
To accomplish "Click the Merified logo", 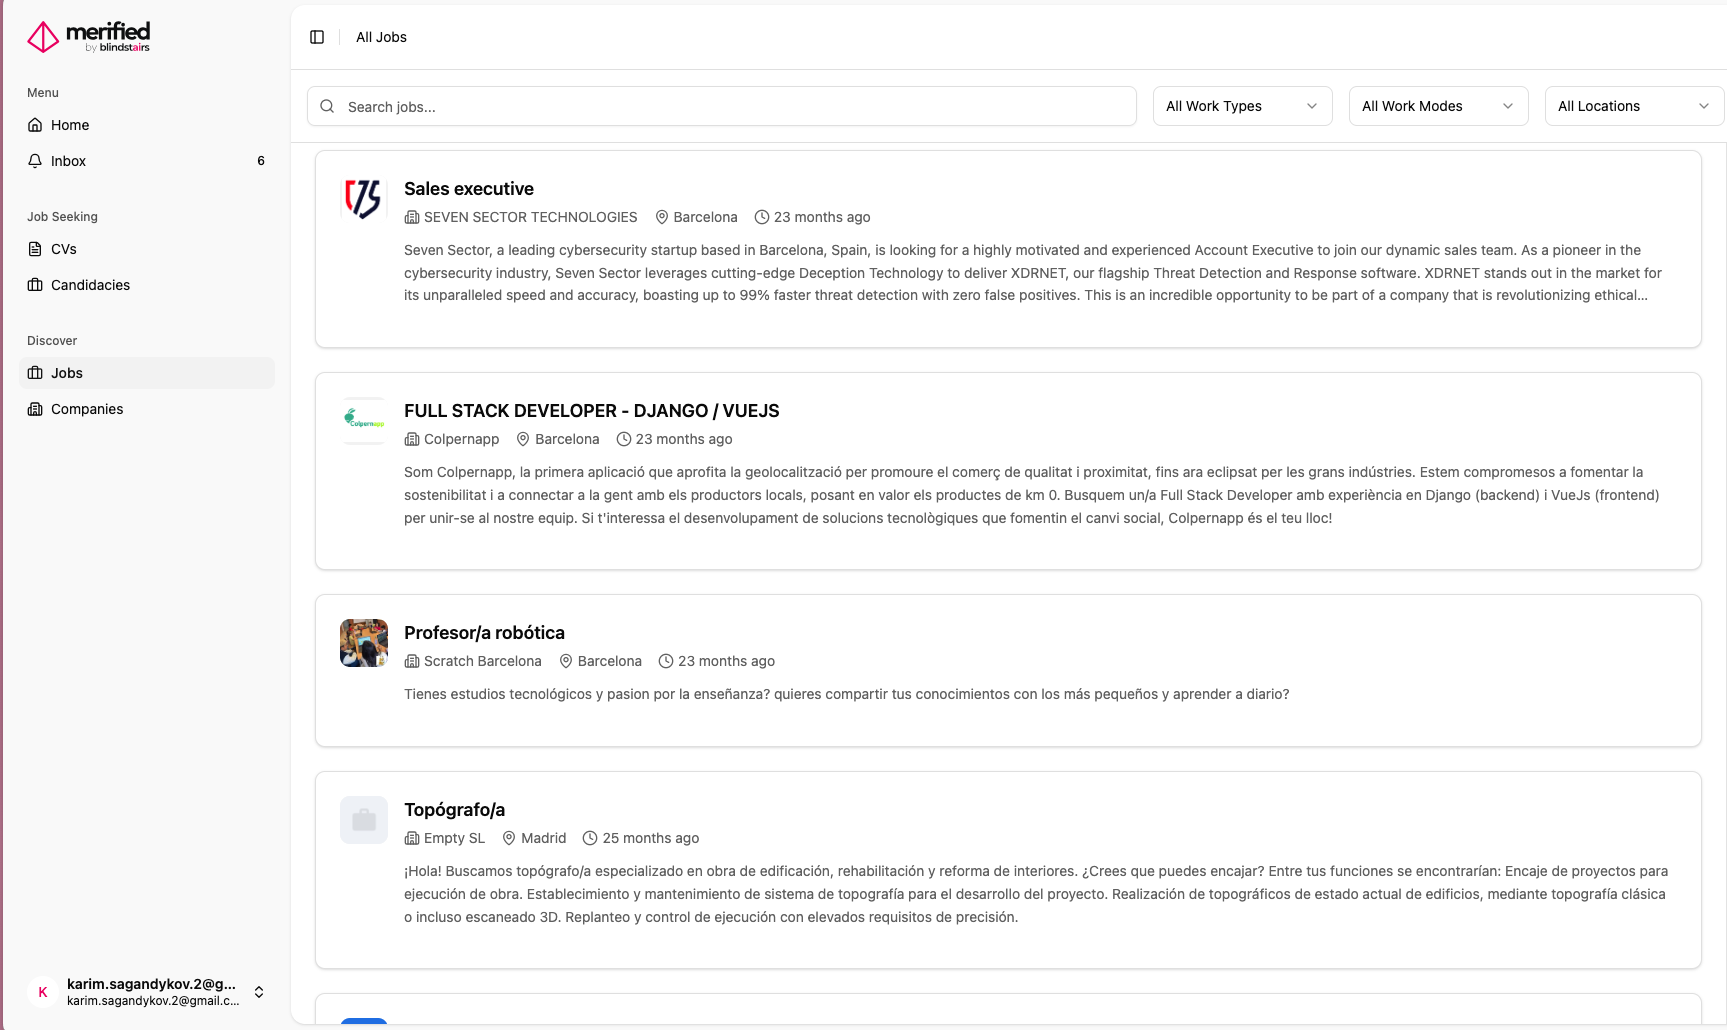I will pos(88,37).
